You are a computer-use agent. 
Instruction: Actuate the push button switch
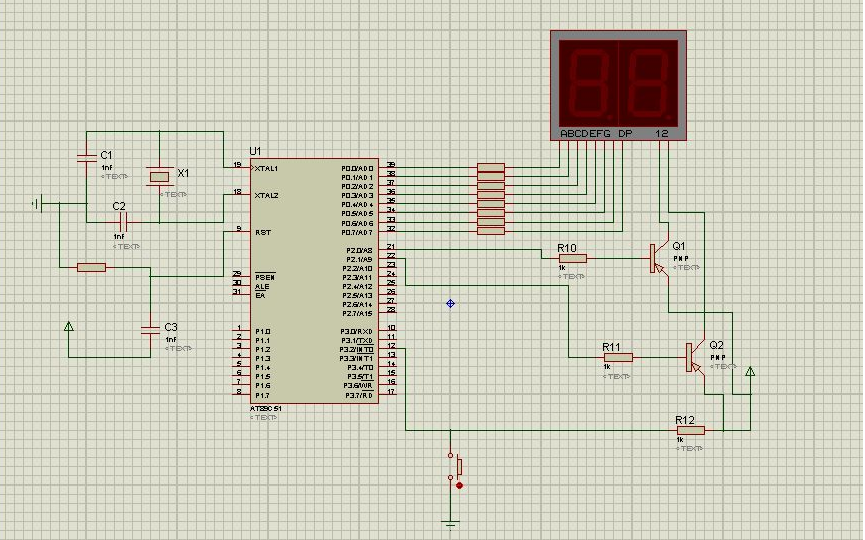point(455,467)
